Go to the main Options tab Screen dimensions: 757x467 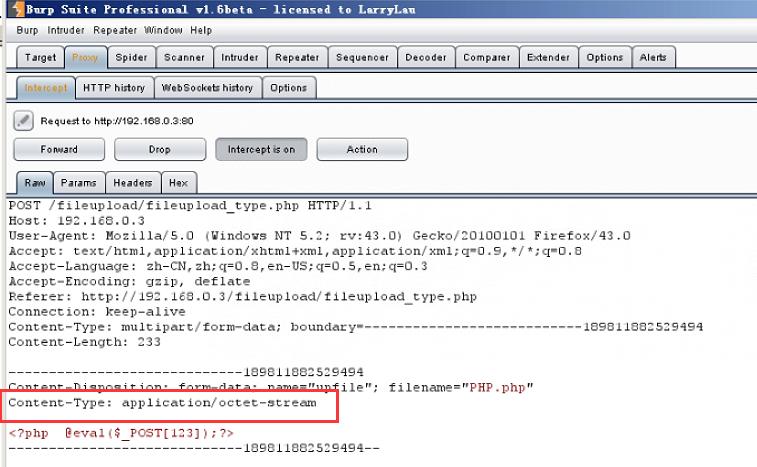point(605,57)
